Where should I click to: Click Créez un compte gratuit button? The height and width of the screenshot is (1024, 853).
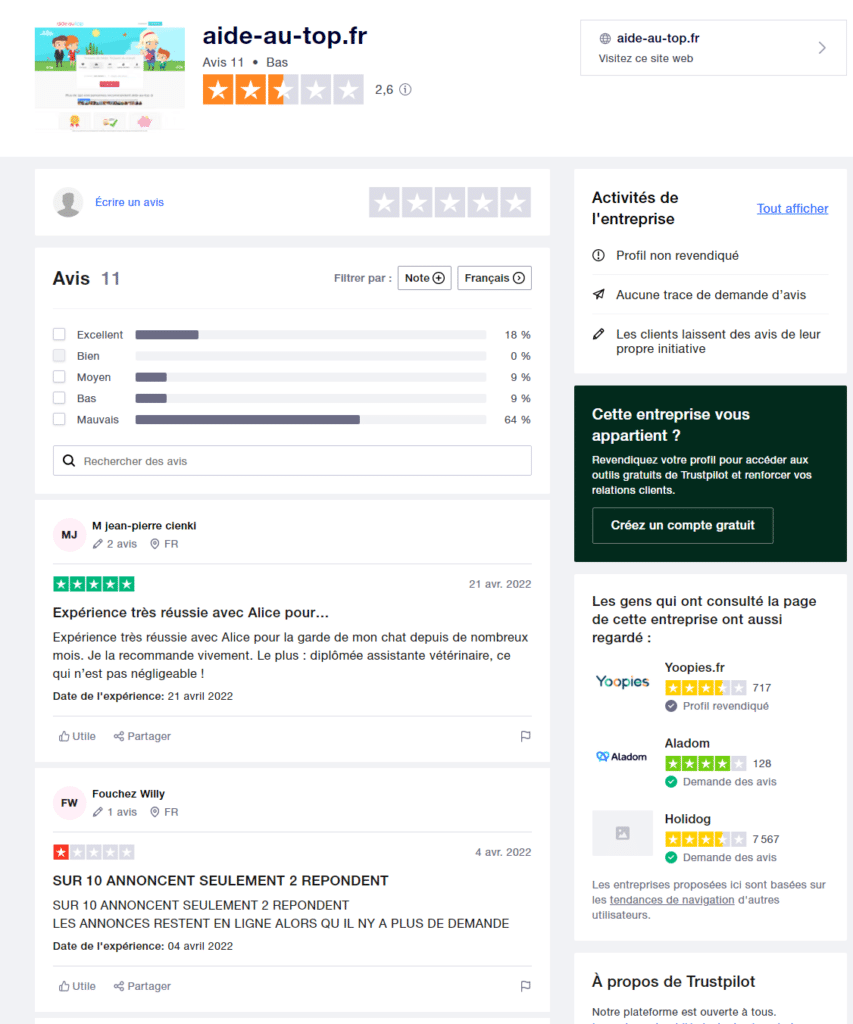pyautogui.click(x=683, y=525)
